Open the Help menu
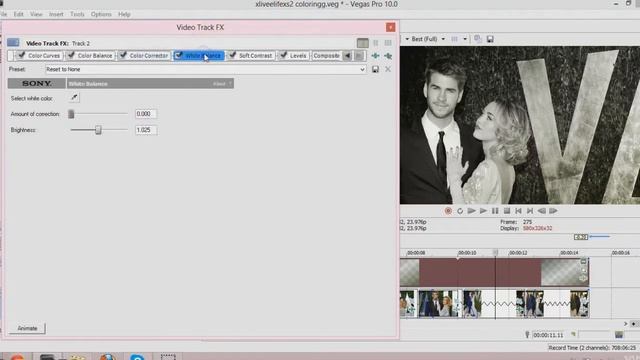 coord(124,14)
